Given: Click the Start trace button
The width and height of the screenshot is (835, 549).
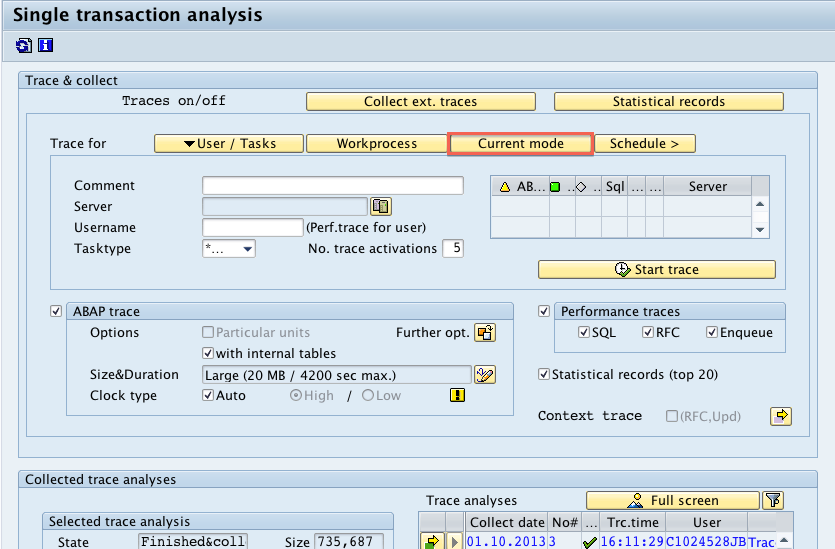Looking at the screenshot, I should click(x=657, y=269).
